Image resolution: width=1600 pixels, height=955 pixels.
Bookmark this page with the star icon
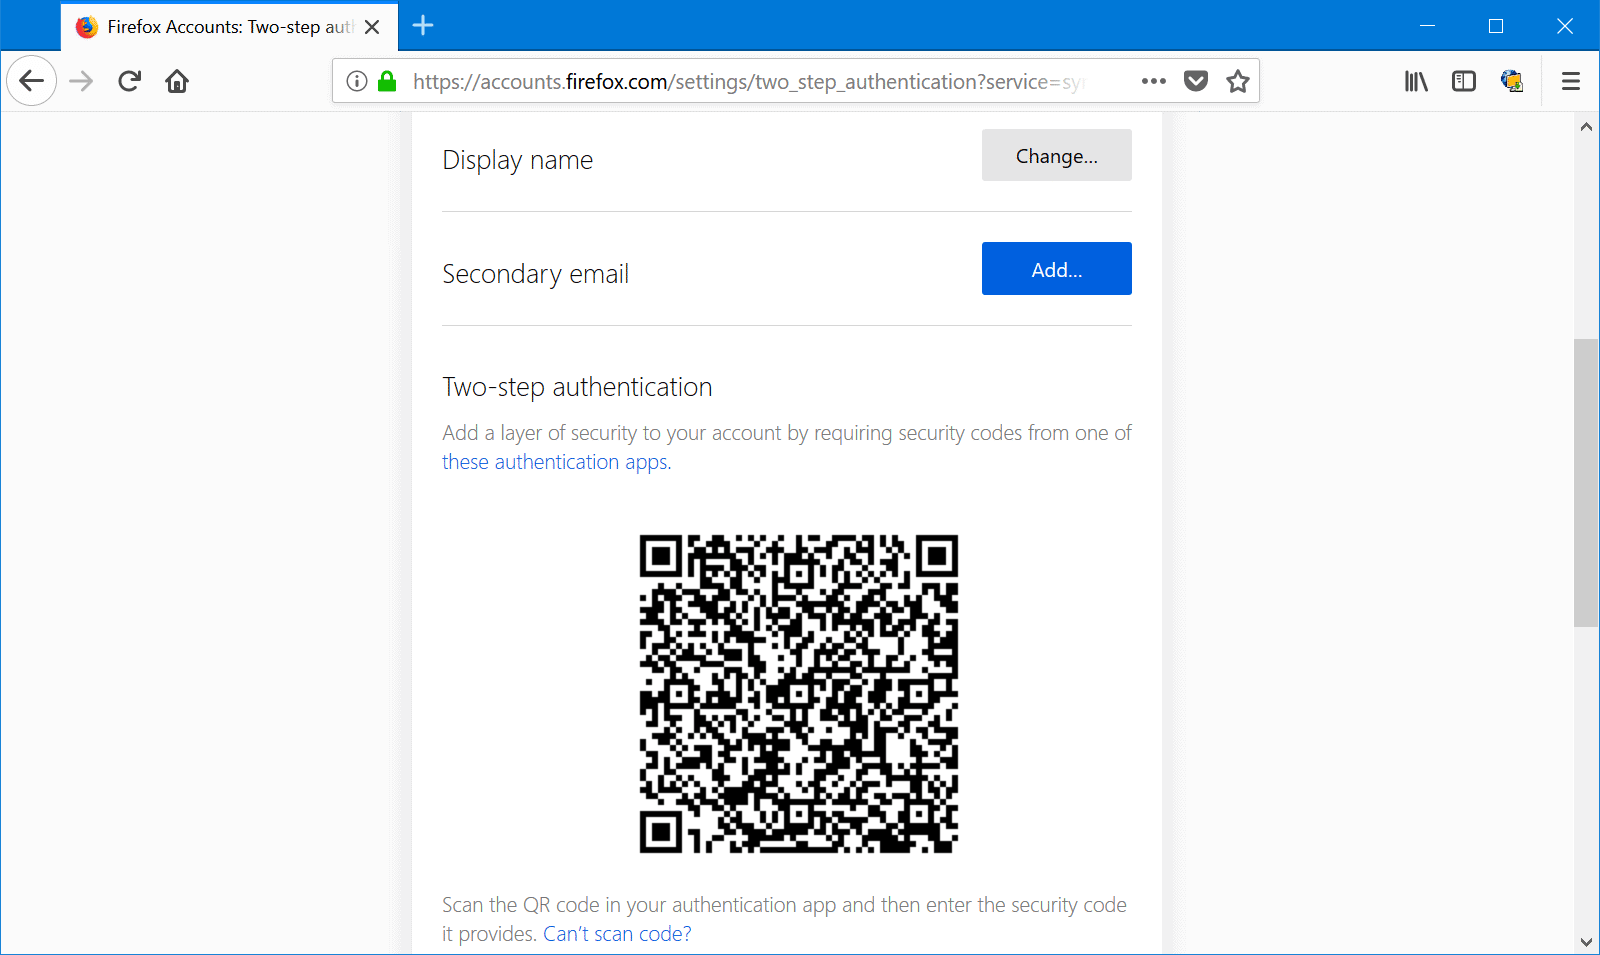(x=1237, y=81)
